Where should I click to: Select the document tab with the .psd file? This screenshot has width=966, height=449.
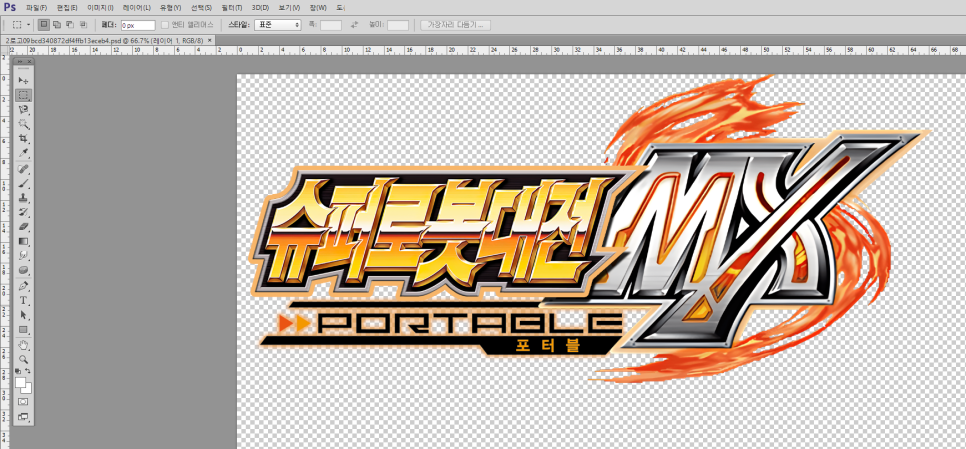point(105,40)
